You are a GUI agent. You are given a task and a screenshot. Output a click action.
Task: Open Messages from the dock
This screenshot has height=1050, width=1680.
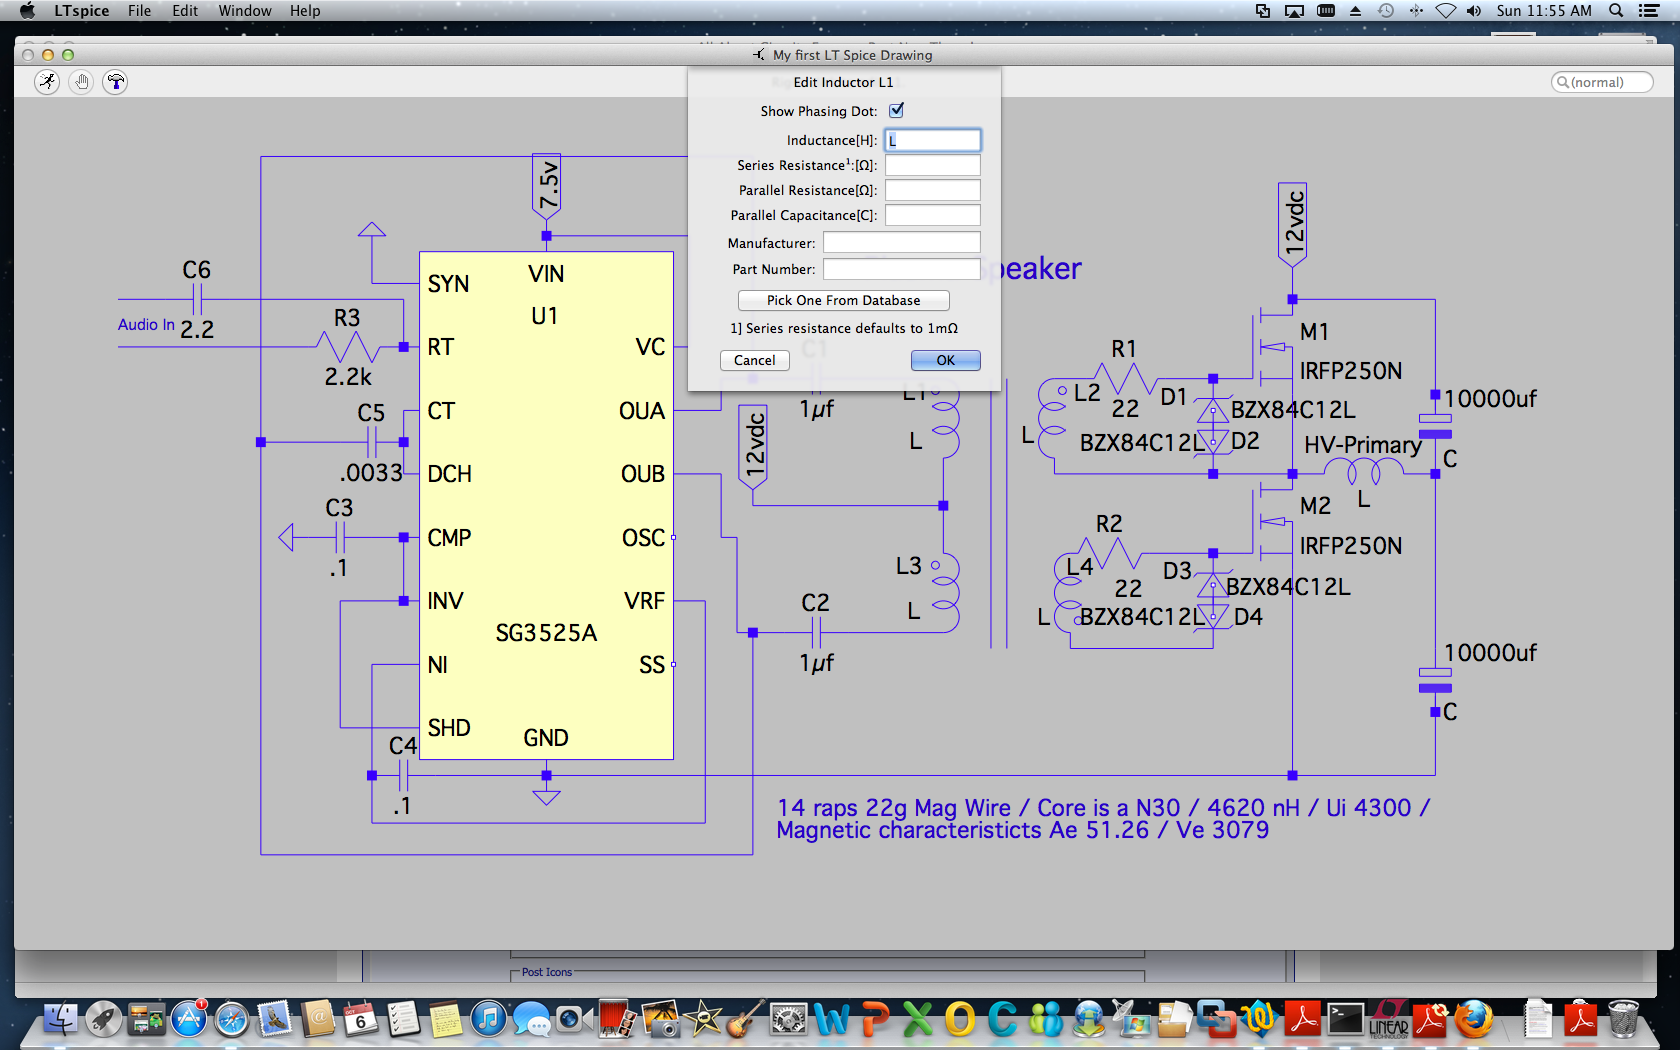[531, 1019]
